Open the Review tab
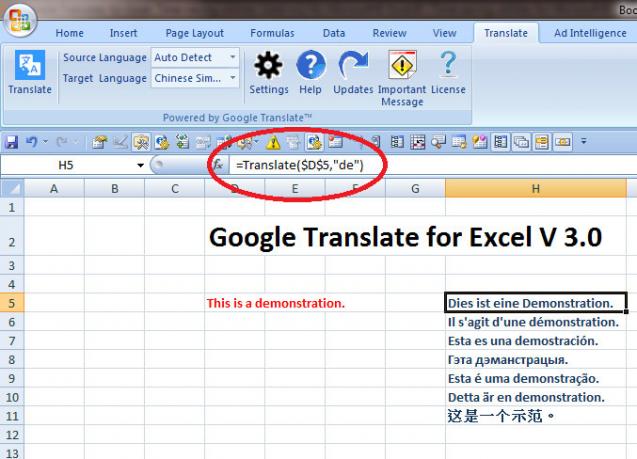637x459 pixels. (x=390, y=33)
